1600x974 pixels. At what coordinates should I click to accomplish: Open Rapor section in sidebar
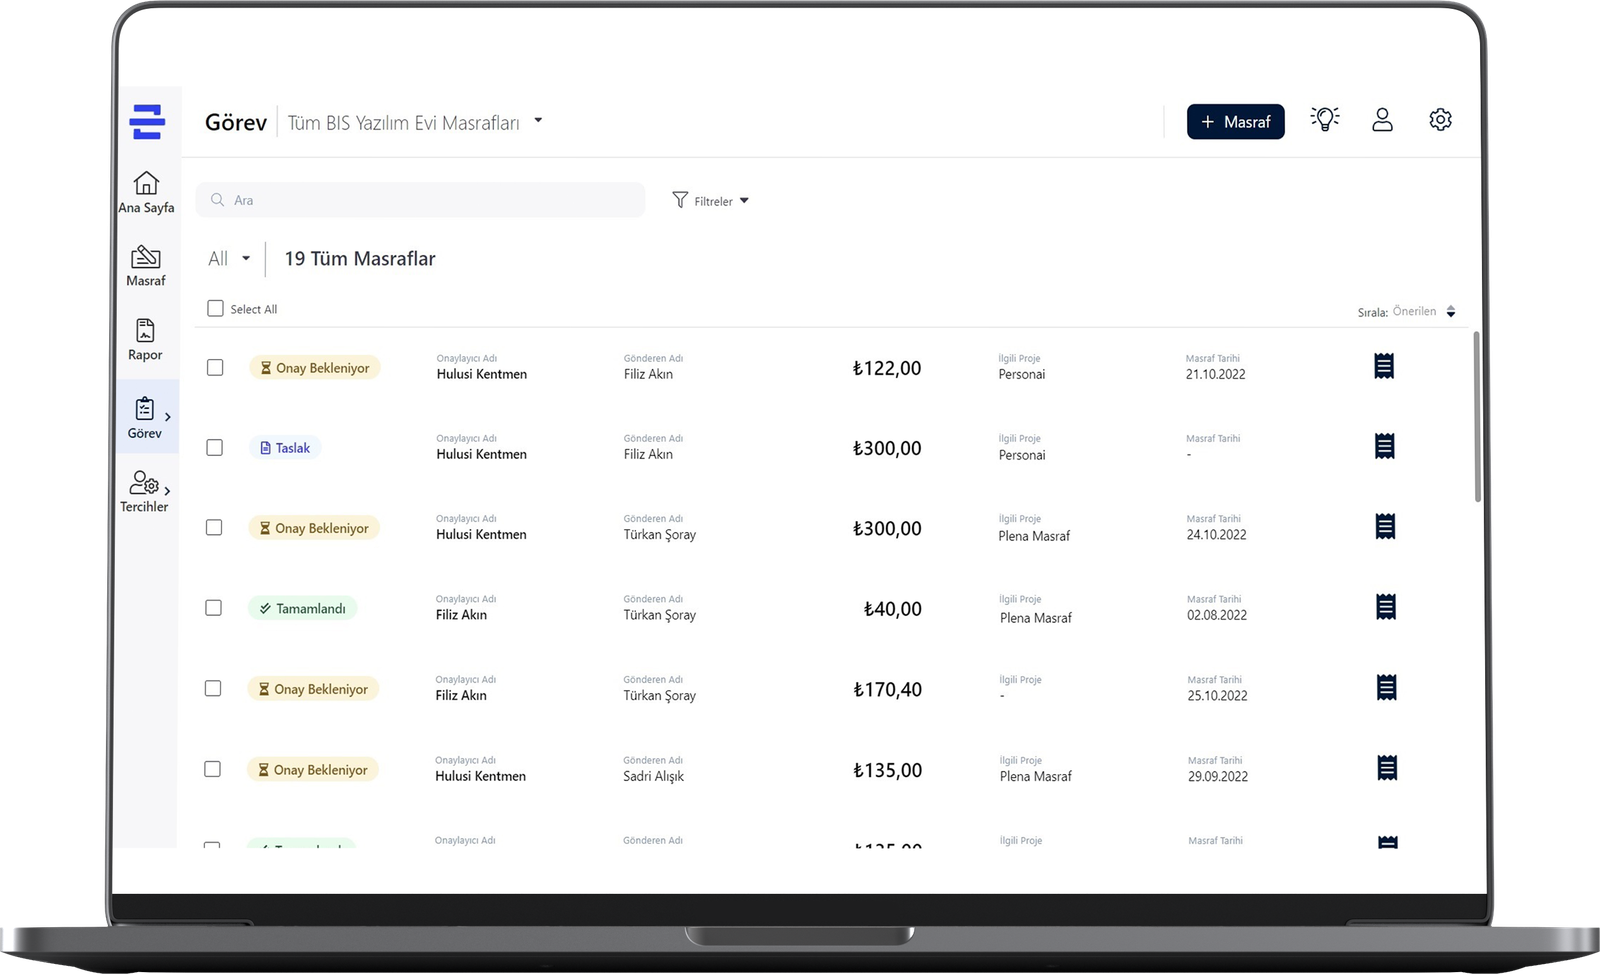tap(145, 340)
